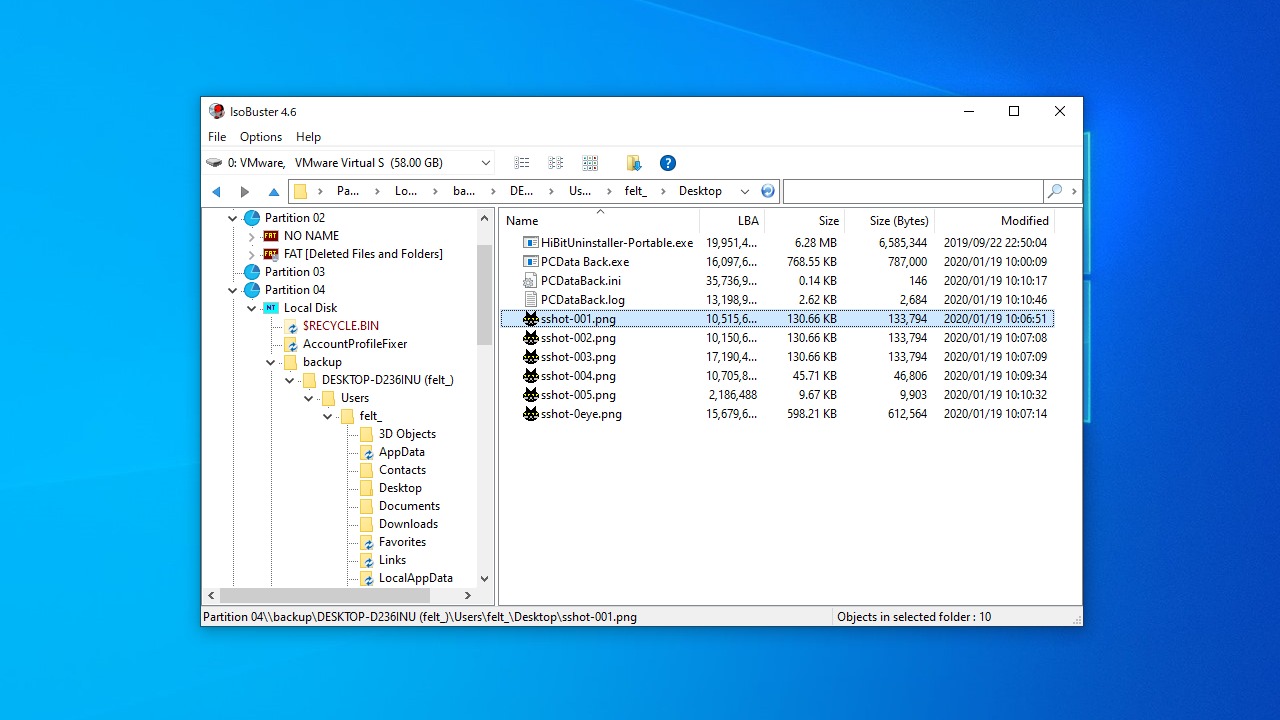Open the blue Help question-mark icon
Viewport: 1280px width, 720px height.
click(668, 163)
